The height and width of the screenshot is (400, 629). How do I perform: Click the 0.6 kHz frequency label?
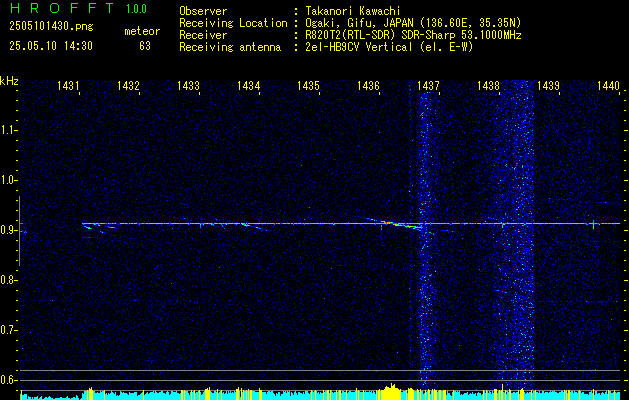click(x=7, y=380)
